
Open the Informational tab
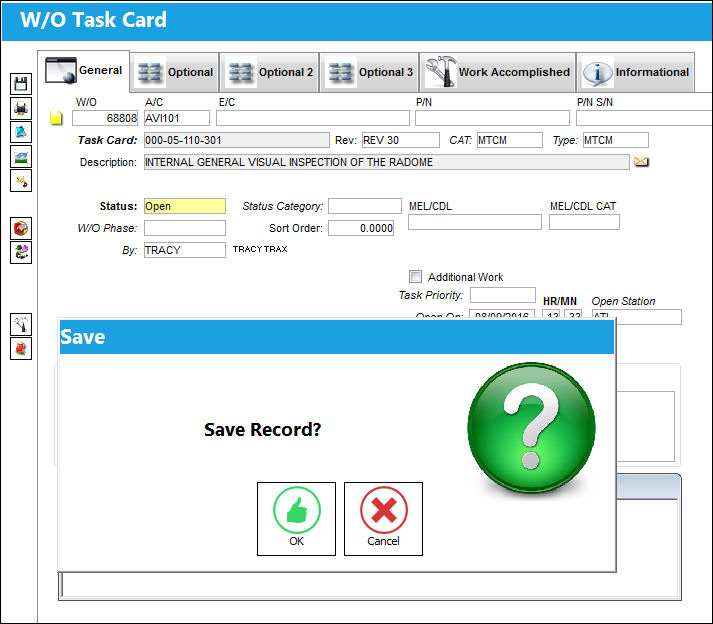[x=636, y=72]
